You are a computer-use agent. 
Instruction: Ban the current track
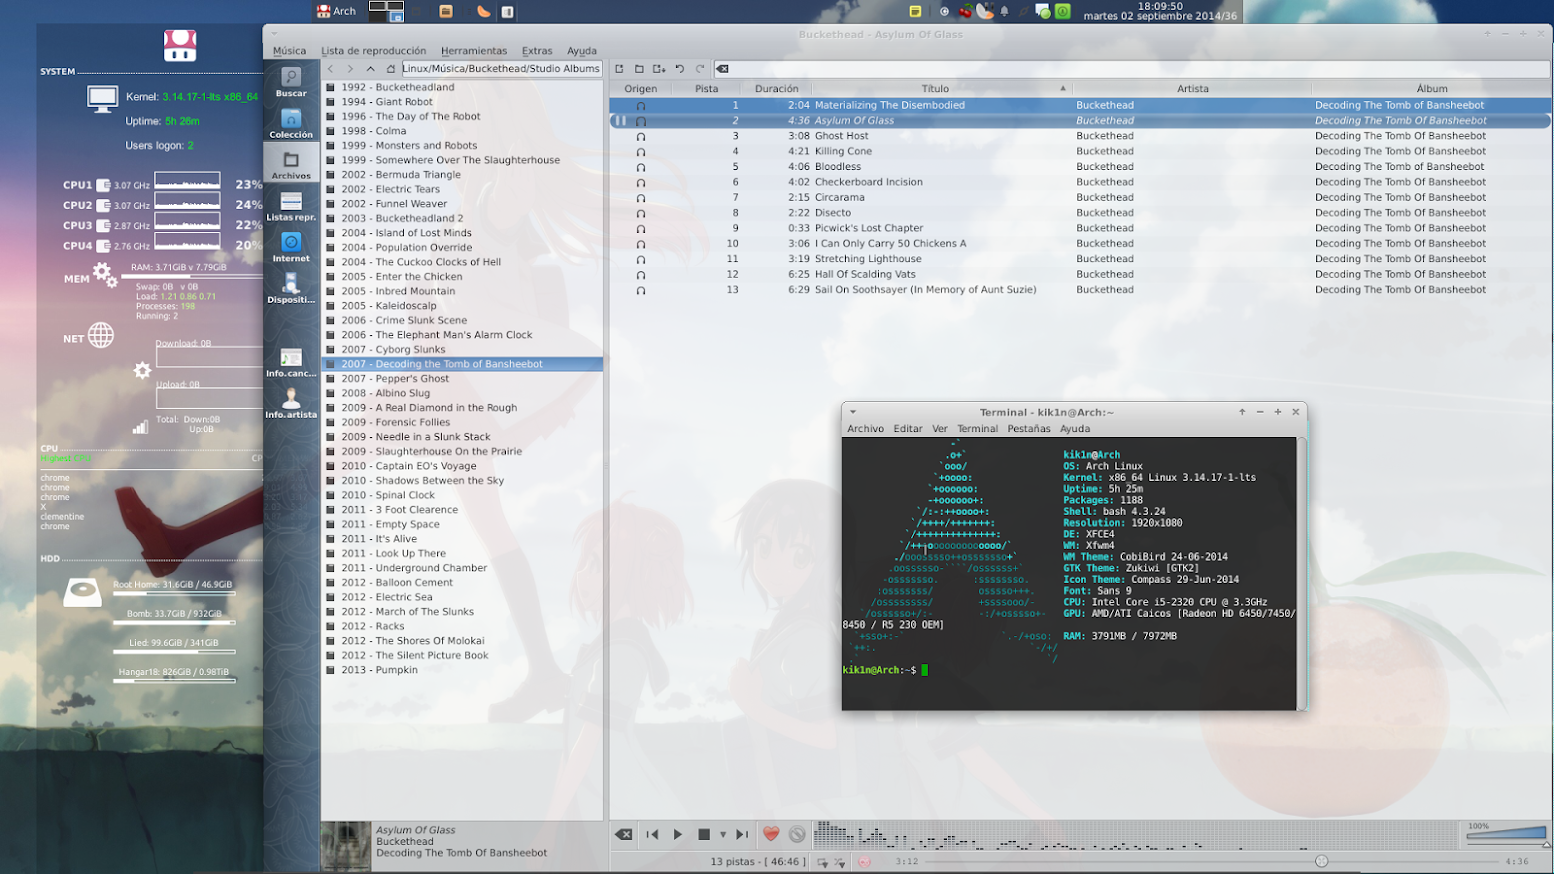[797, 834]
